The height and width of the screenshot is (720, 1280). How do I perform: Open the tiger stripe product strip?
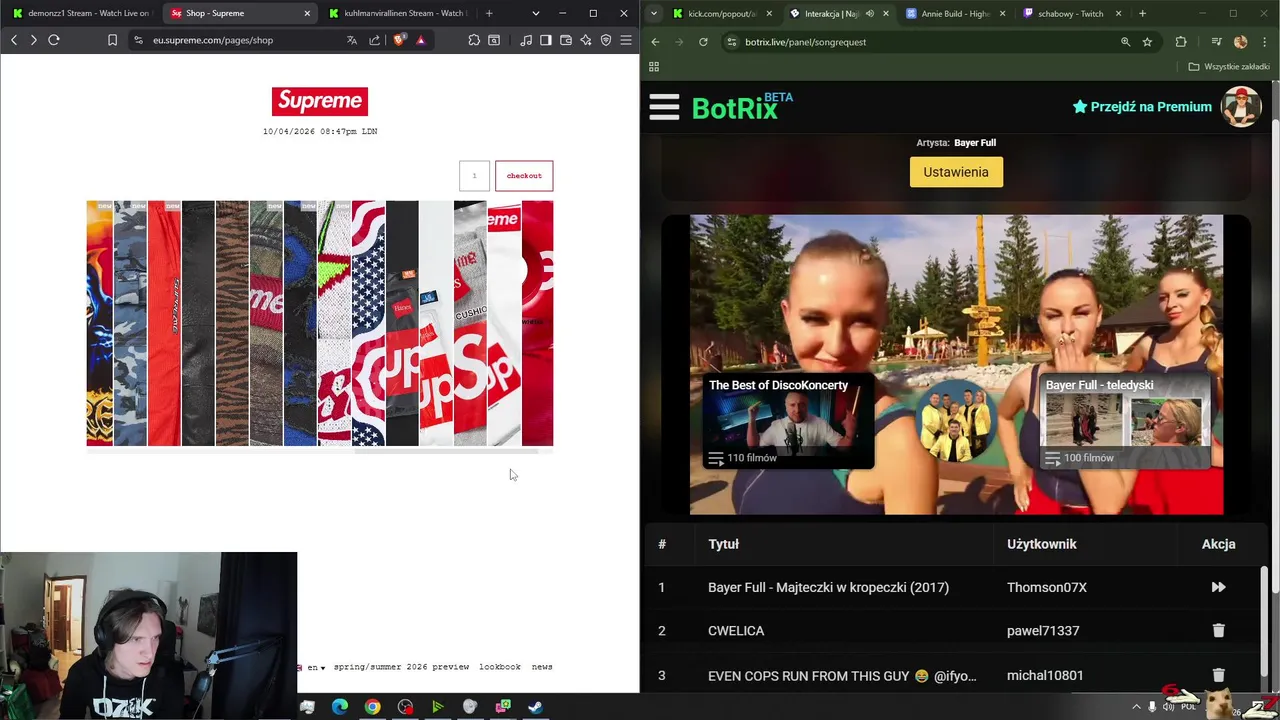(232, 323)
